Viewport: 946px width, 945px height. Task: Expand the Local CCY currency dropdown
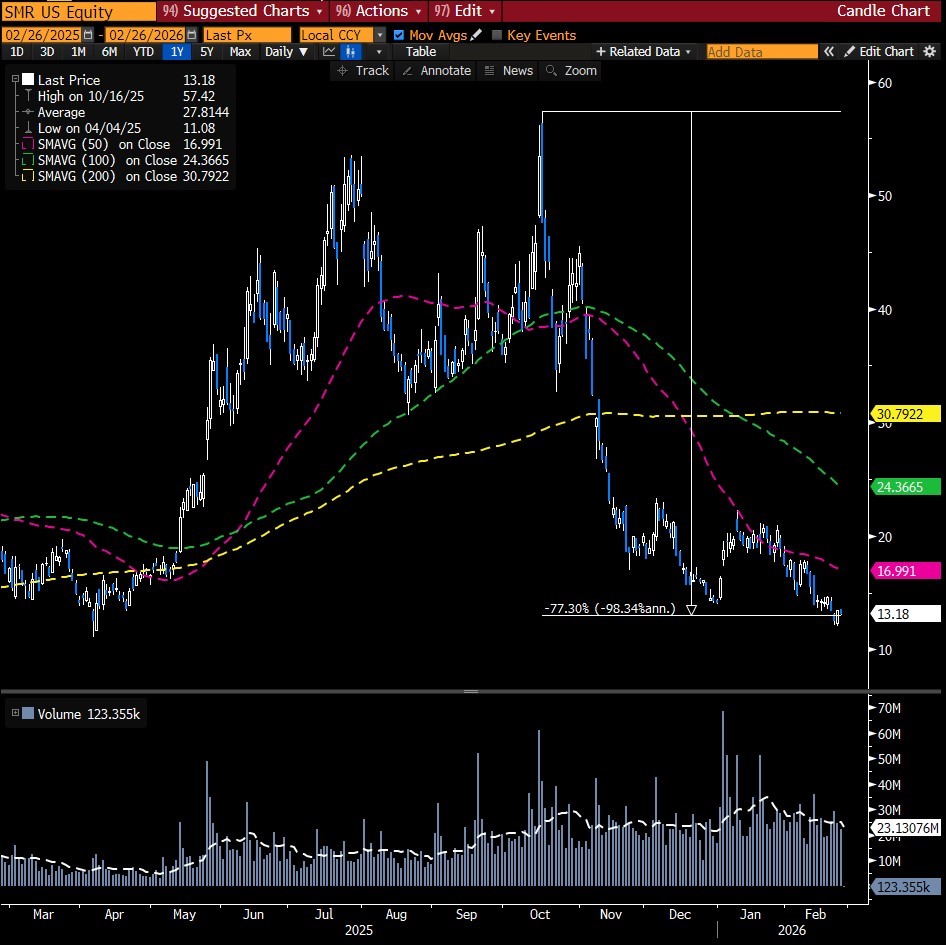(x=379, y=35)
